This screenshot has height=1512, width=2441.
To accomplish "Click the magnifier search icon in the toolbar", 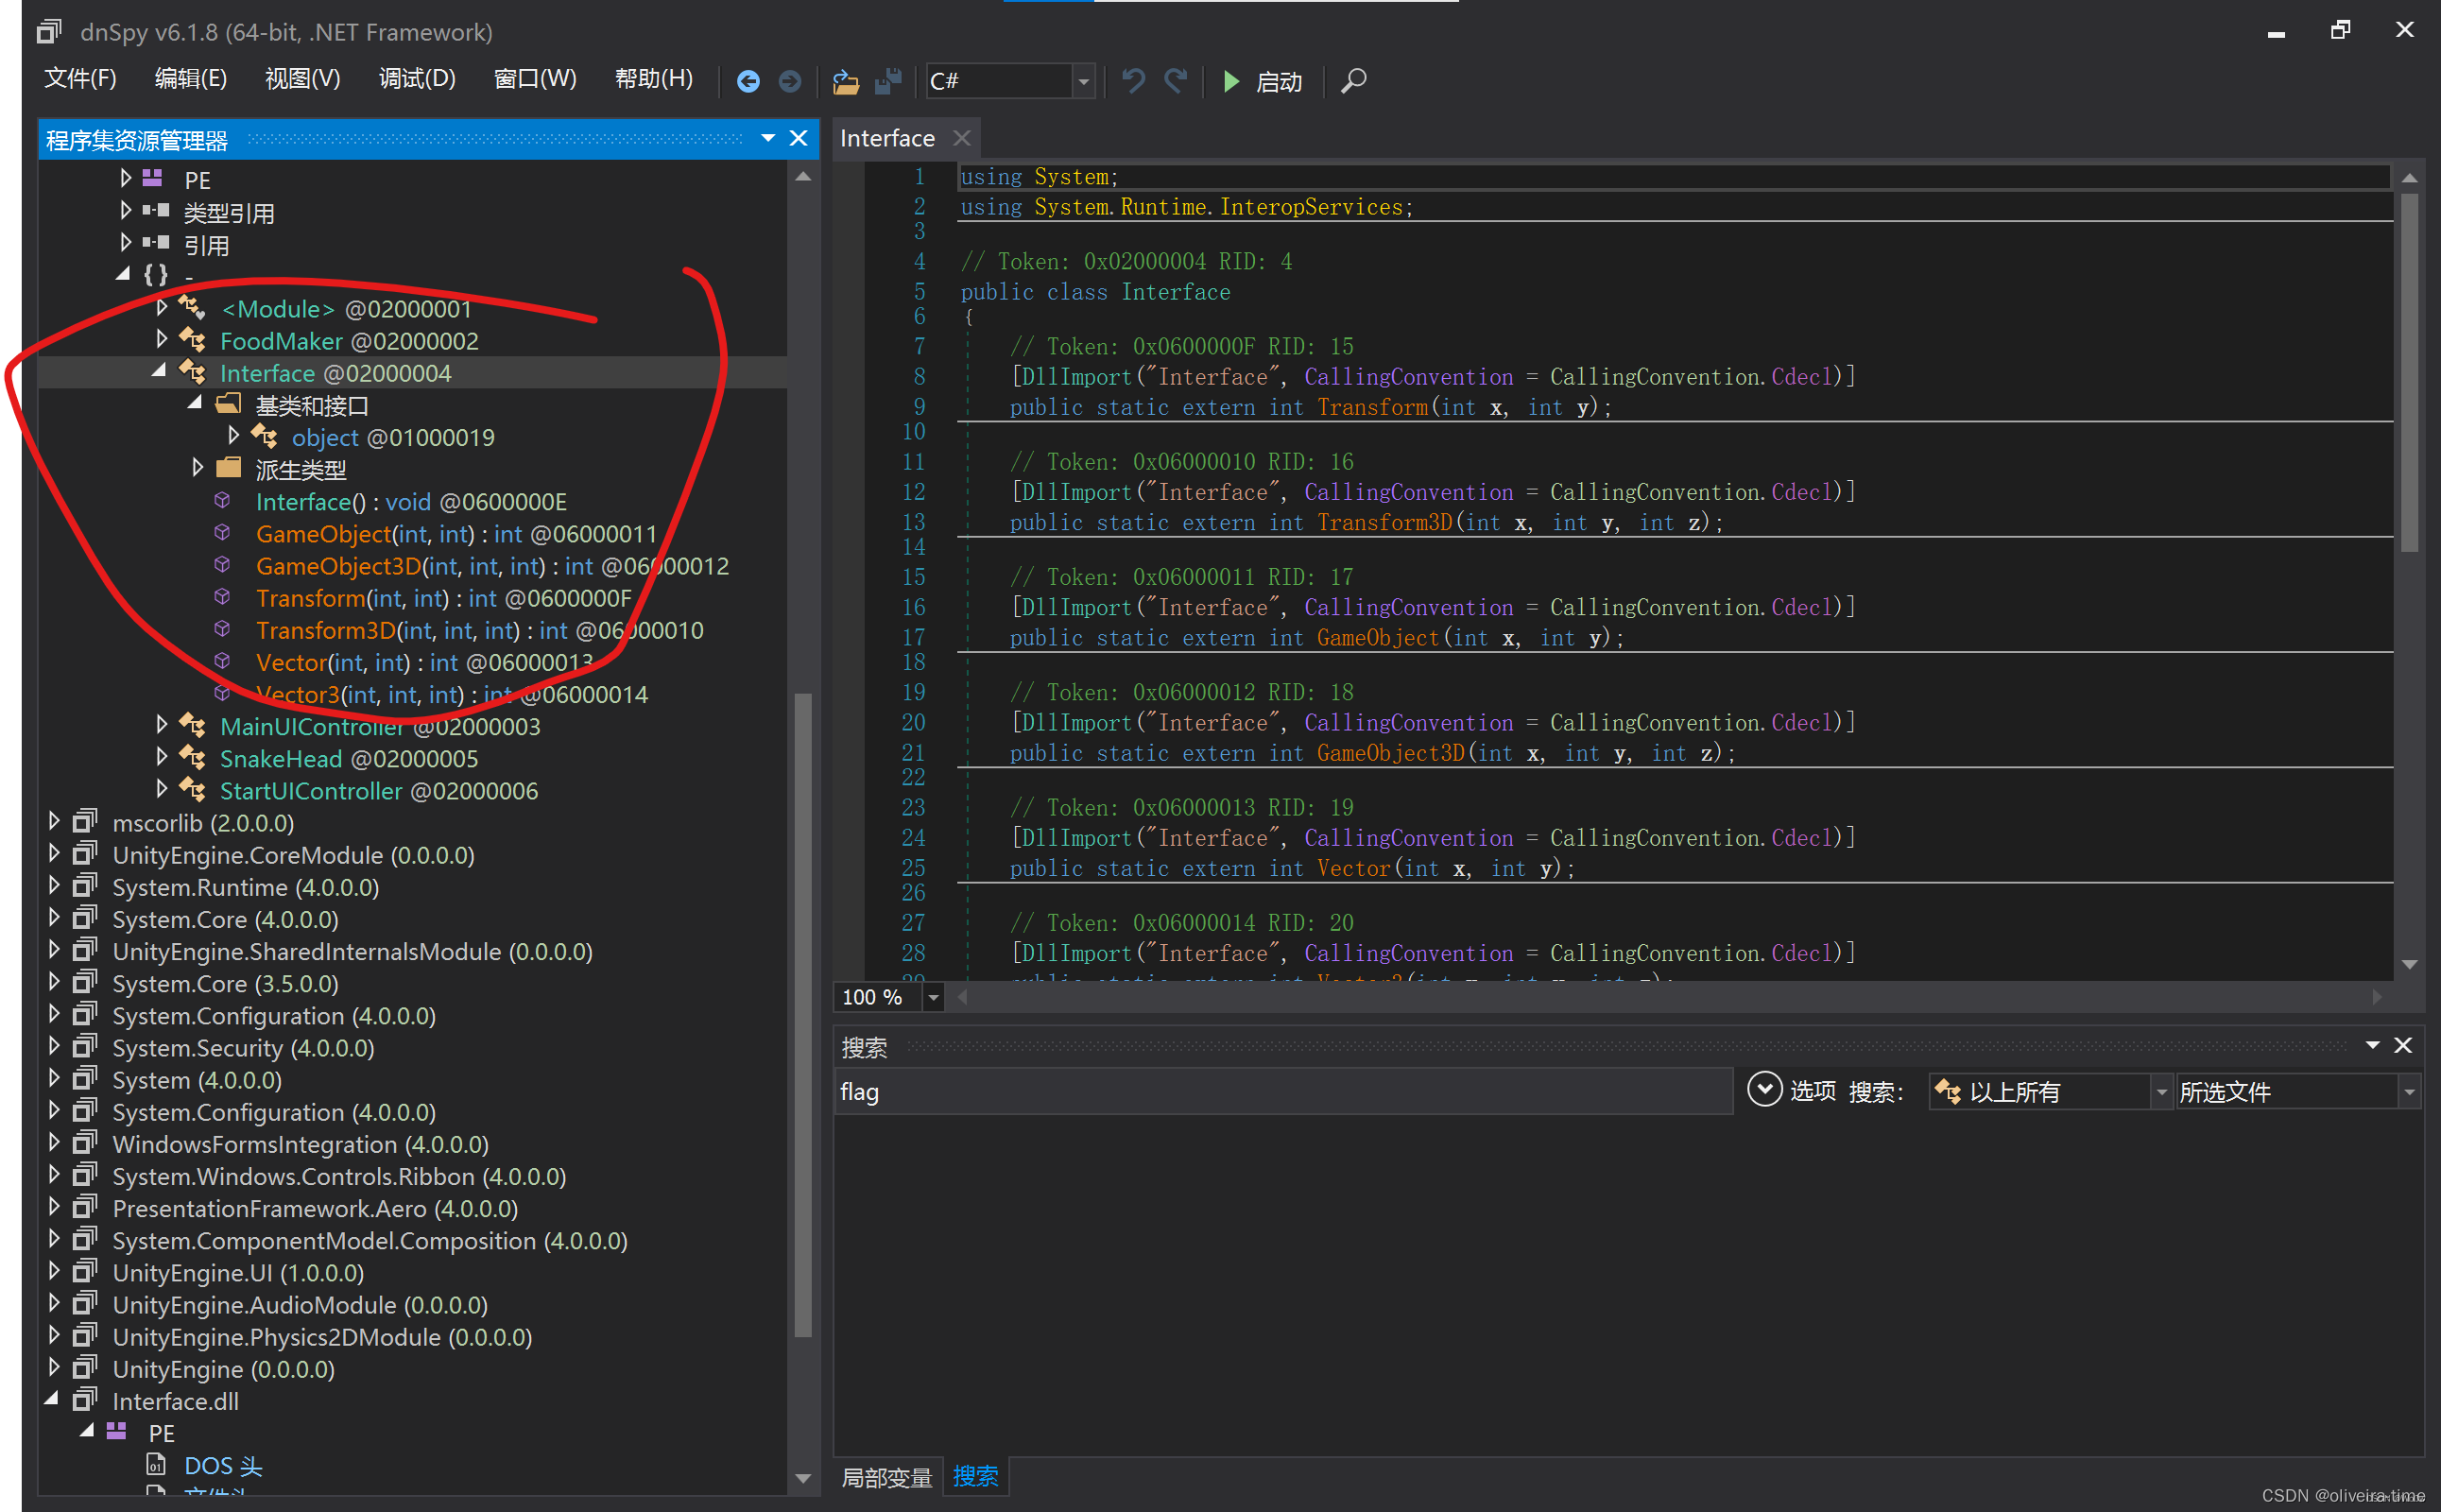I will tap(1353, 81).
